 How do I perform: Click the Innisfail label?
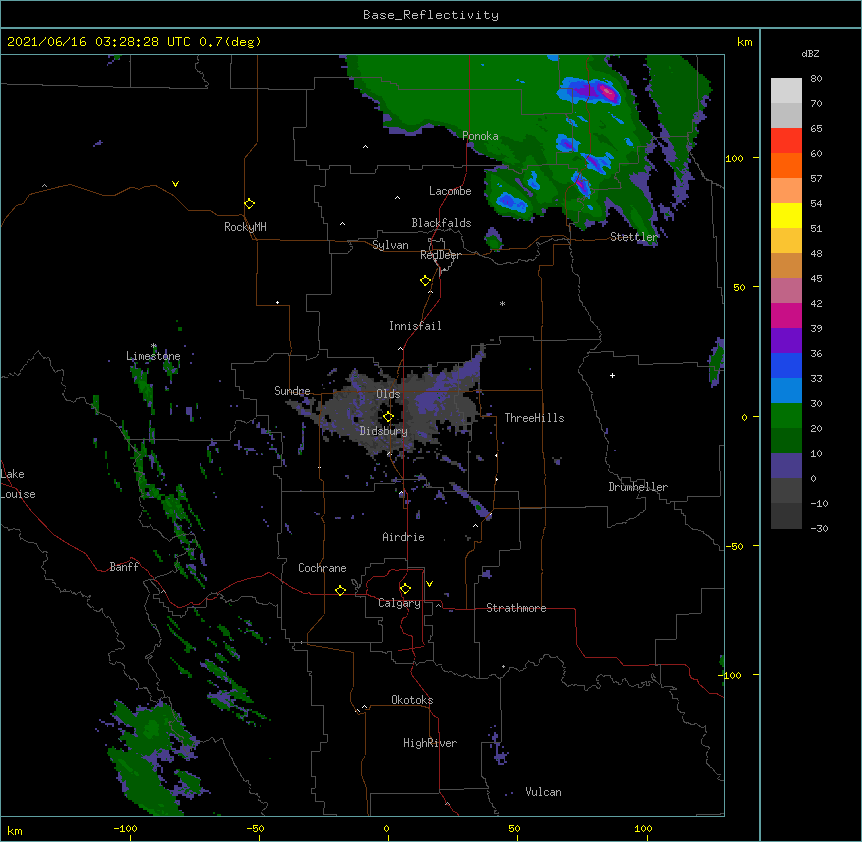(x=415, y=326)
